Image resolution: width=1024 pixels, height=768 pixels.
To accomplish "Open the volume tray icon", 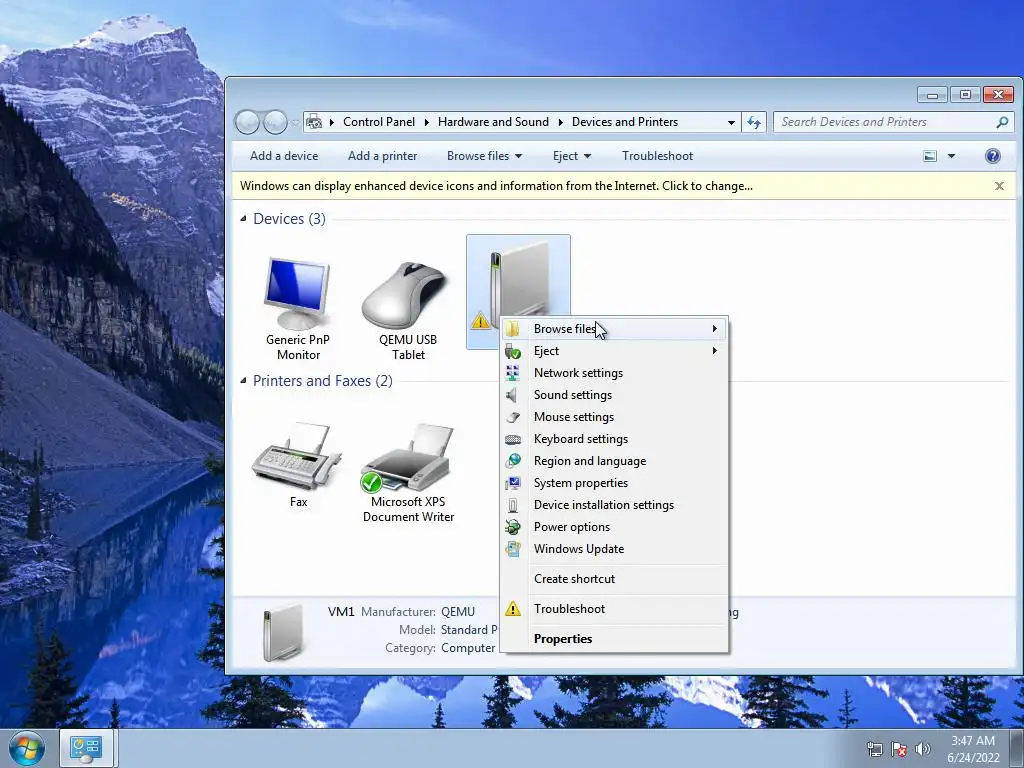I will click(x=922, y=748).
